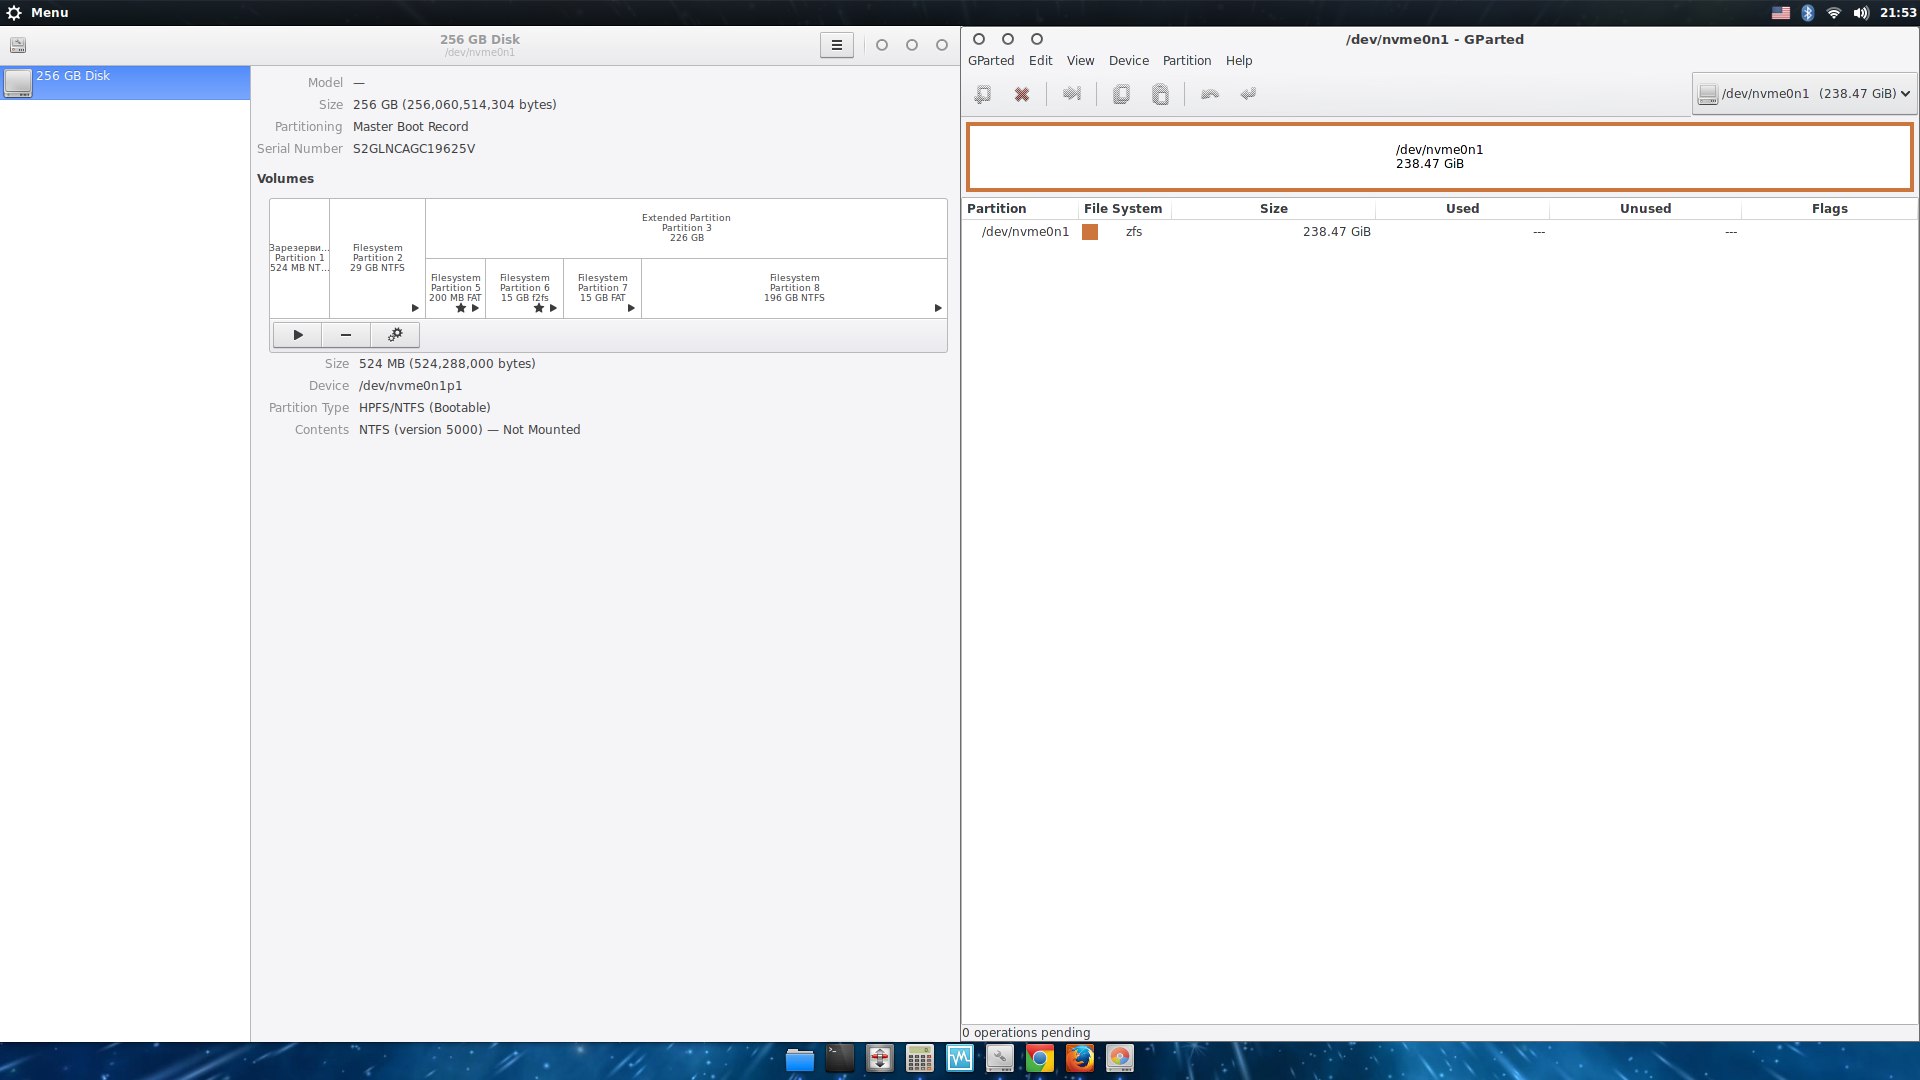Open additional partition options gear button
1920x1080 pixels.
(395, 335)
